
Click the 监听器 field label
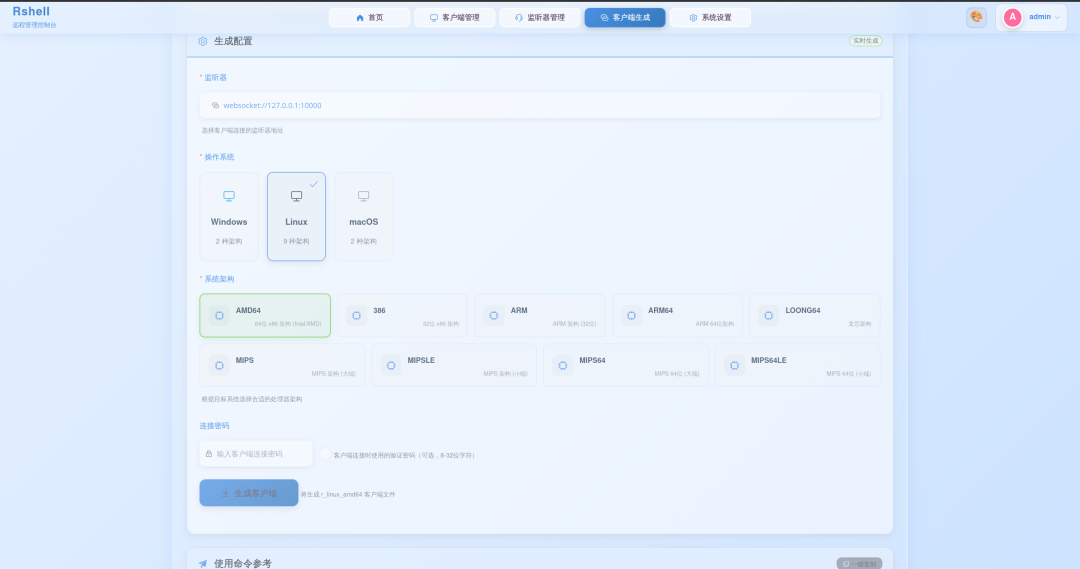click(216, 77)
